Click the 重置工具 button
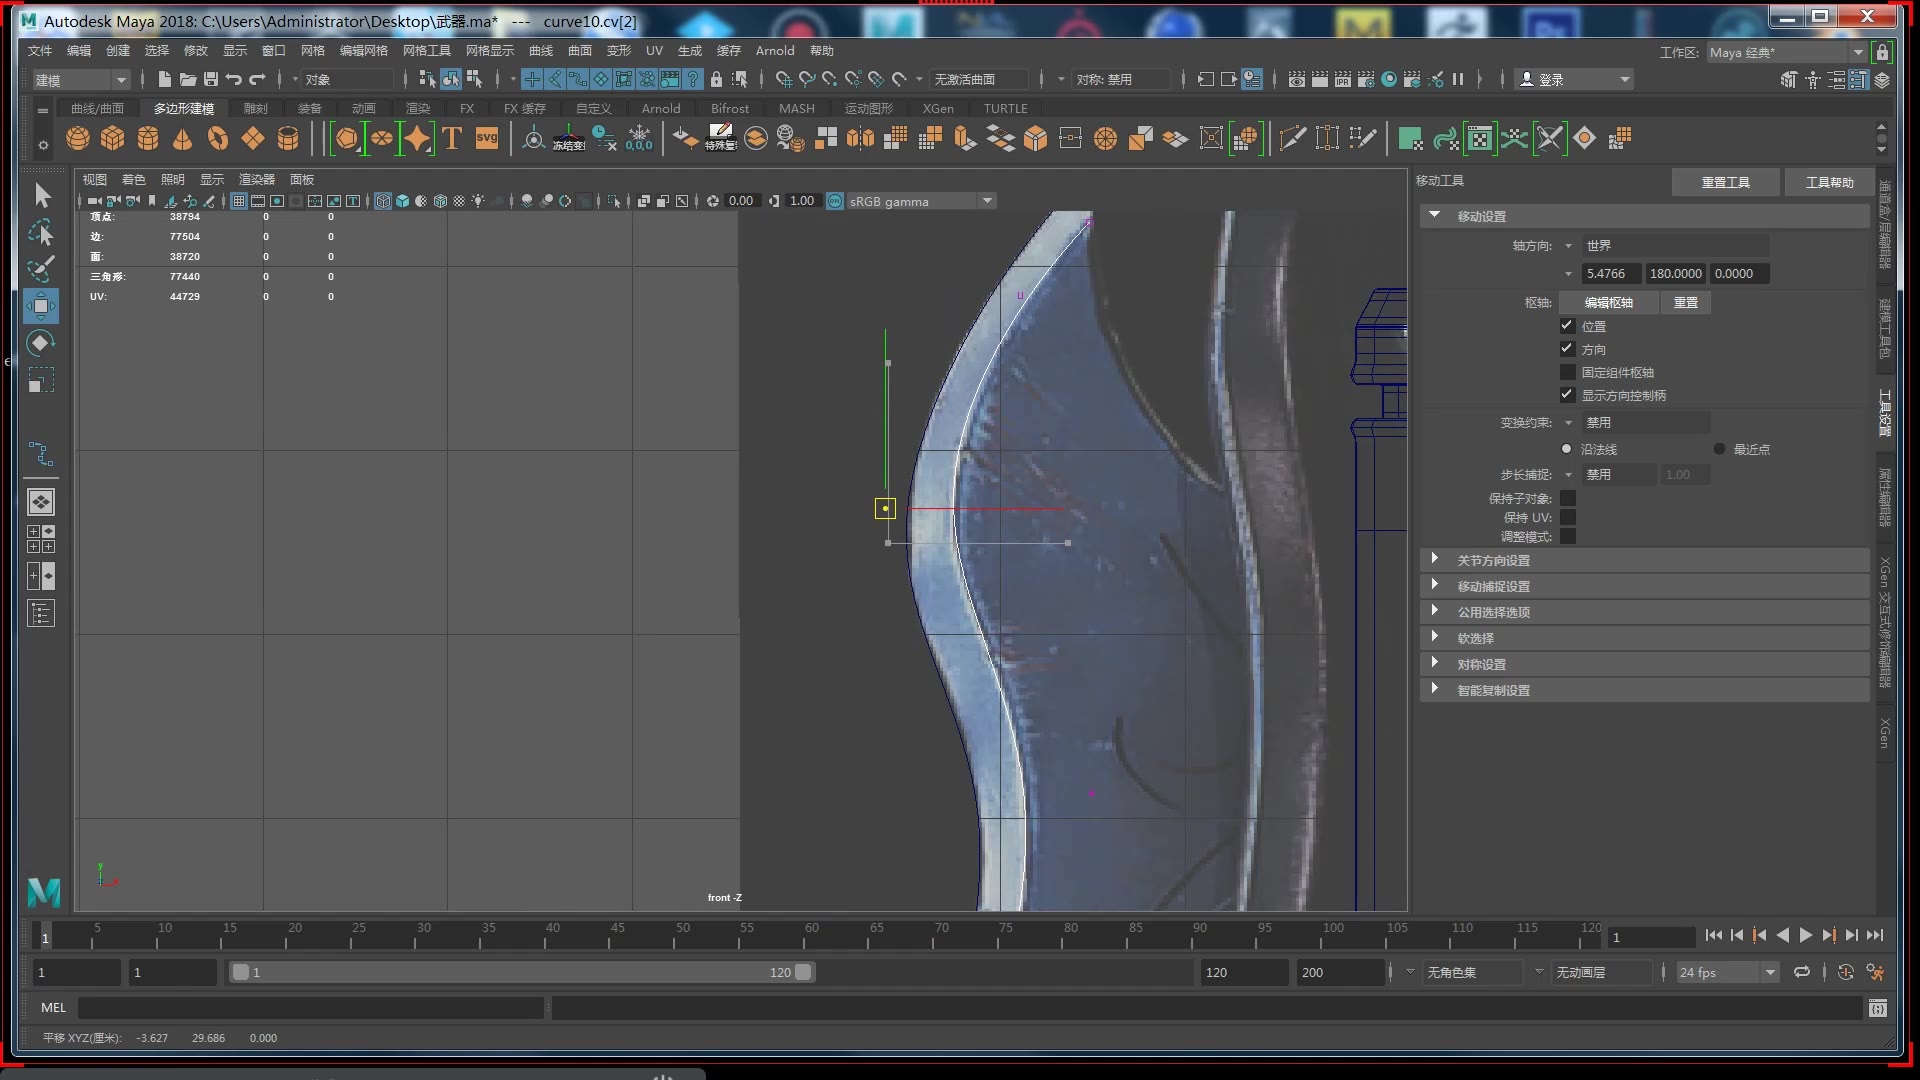The image size is (1920, 1080). (1725, 182)
